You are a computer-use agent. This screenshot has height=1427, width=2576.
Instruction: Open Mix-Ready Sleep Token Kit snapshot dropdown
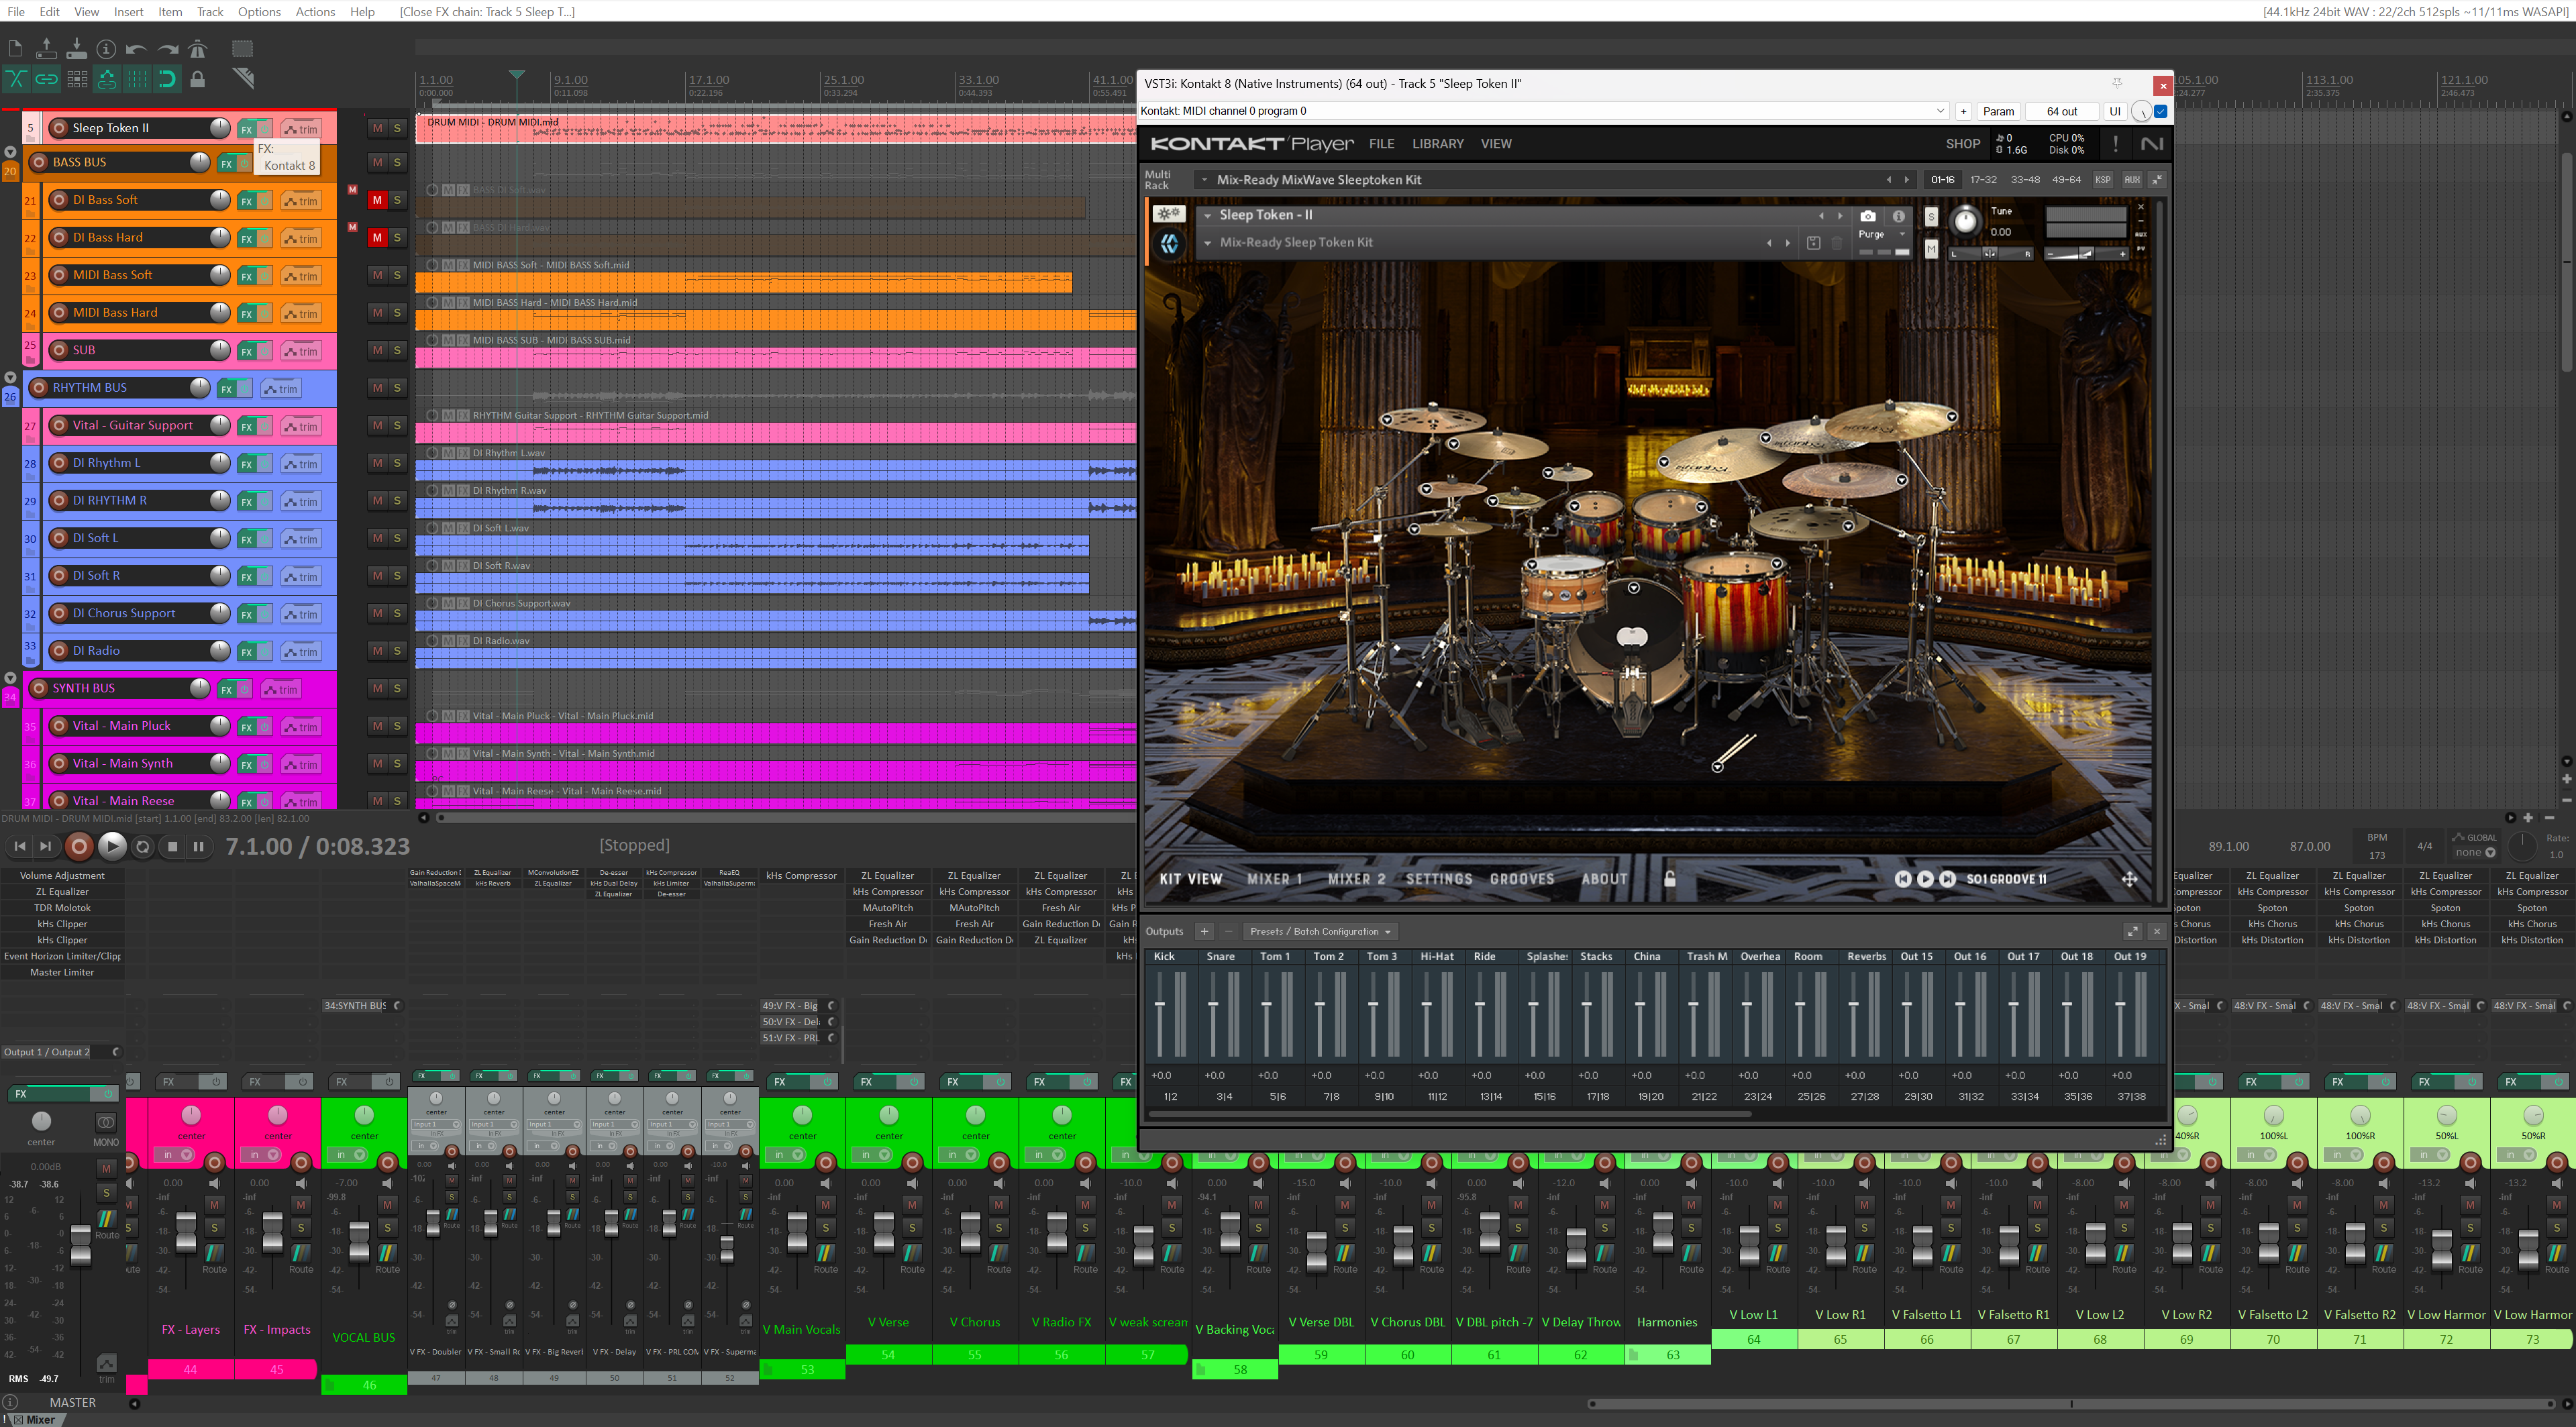pyautogui.click(x=1208, y=243)
